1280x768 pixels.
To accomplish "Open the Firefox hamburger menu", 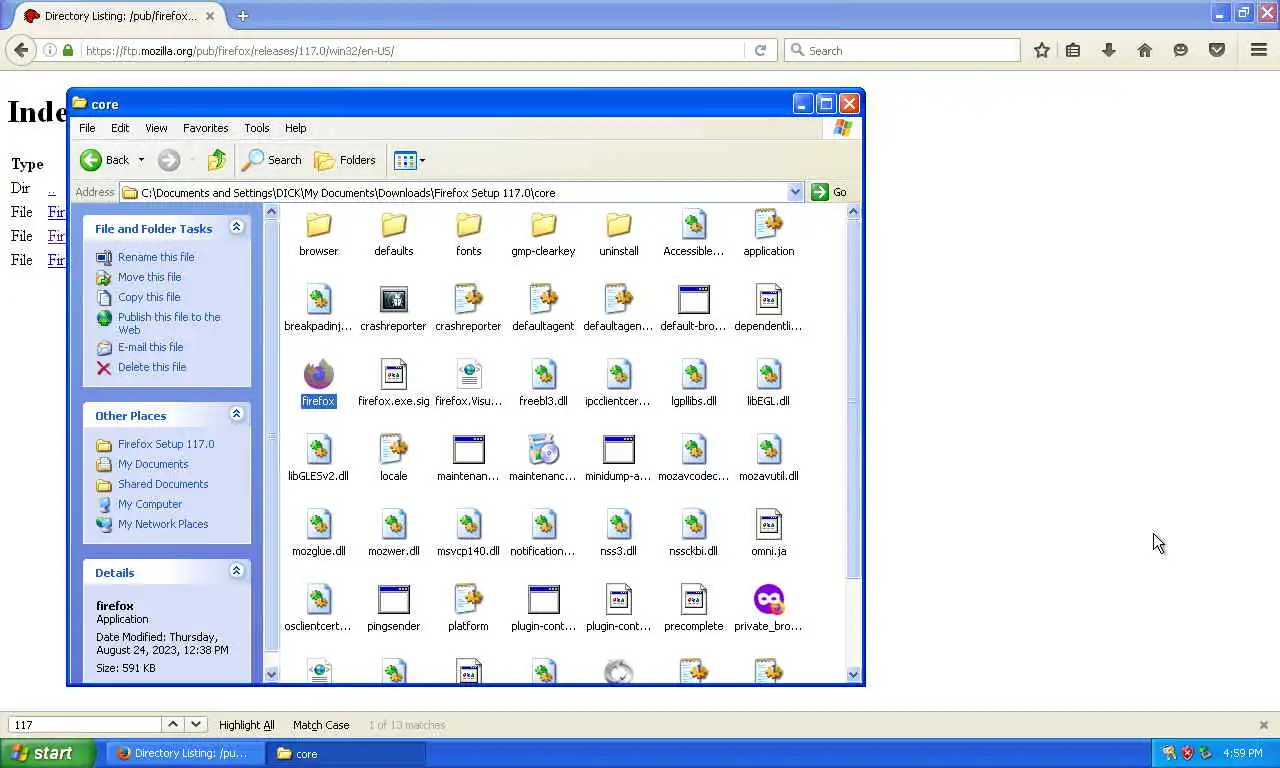I will click(1258, 50).
